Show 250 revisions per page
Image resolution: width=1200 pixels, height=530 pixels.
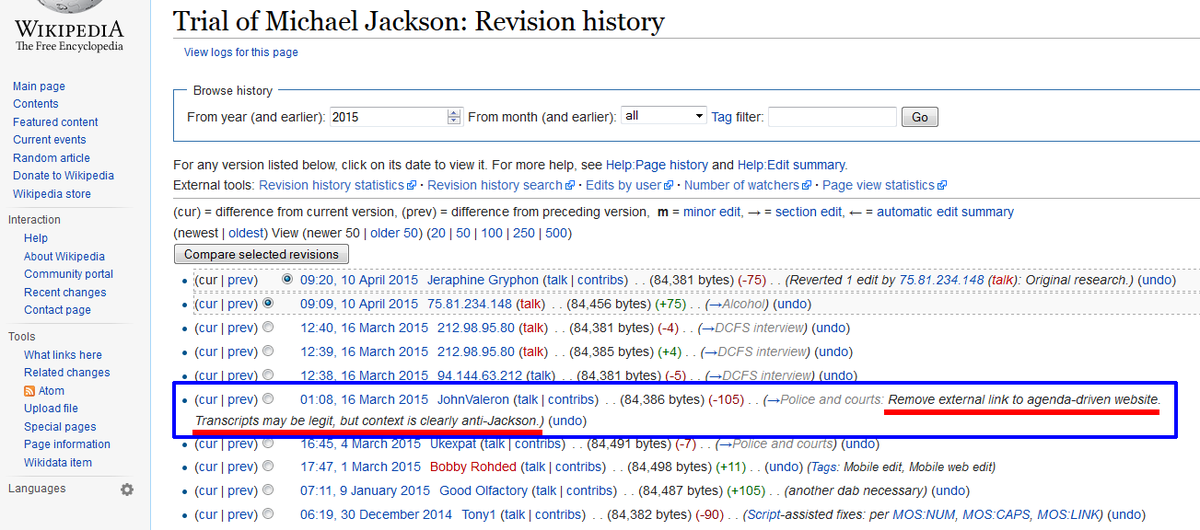pyautogui.click(x=523, y=233)
